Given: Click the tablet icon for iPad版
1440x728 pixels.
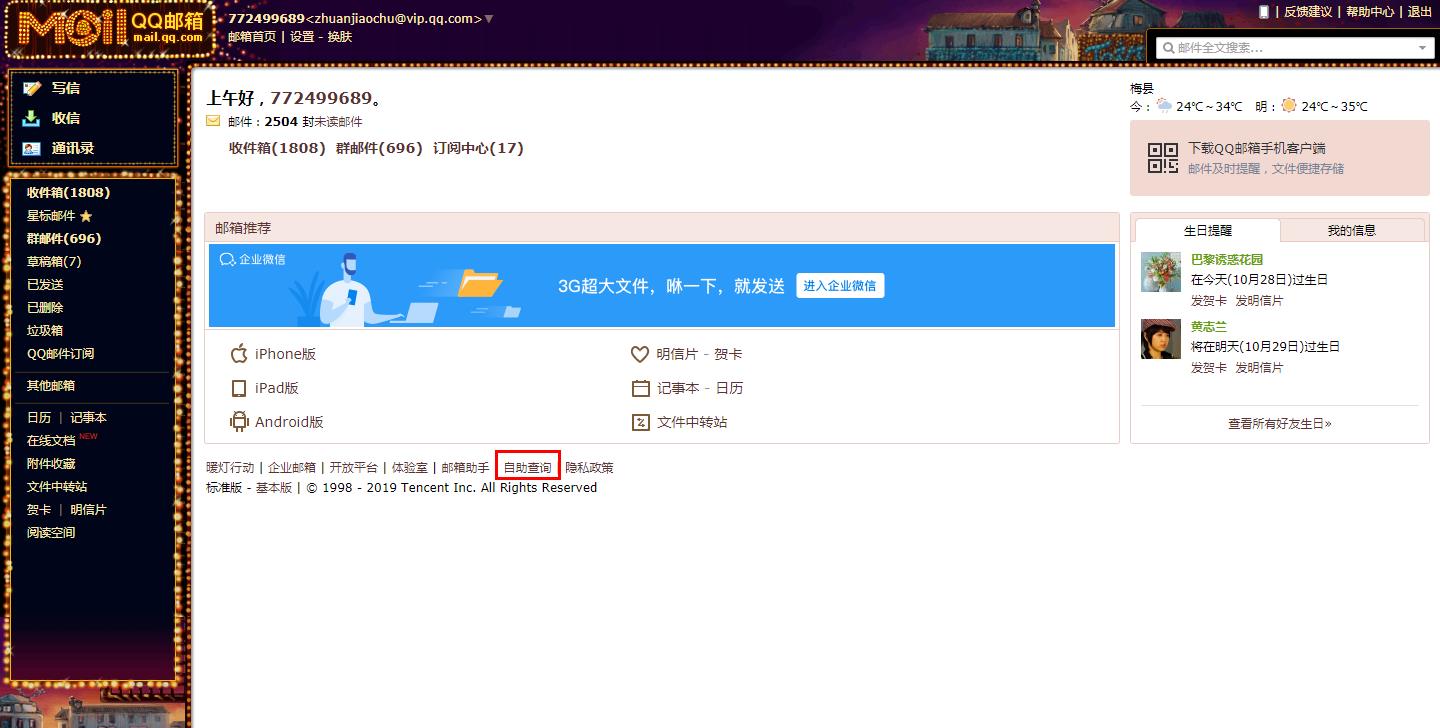Looking at the screenshot, I should [x=239, y=388].
